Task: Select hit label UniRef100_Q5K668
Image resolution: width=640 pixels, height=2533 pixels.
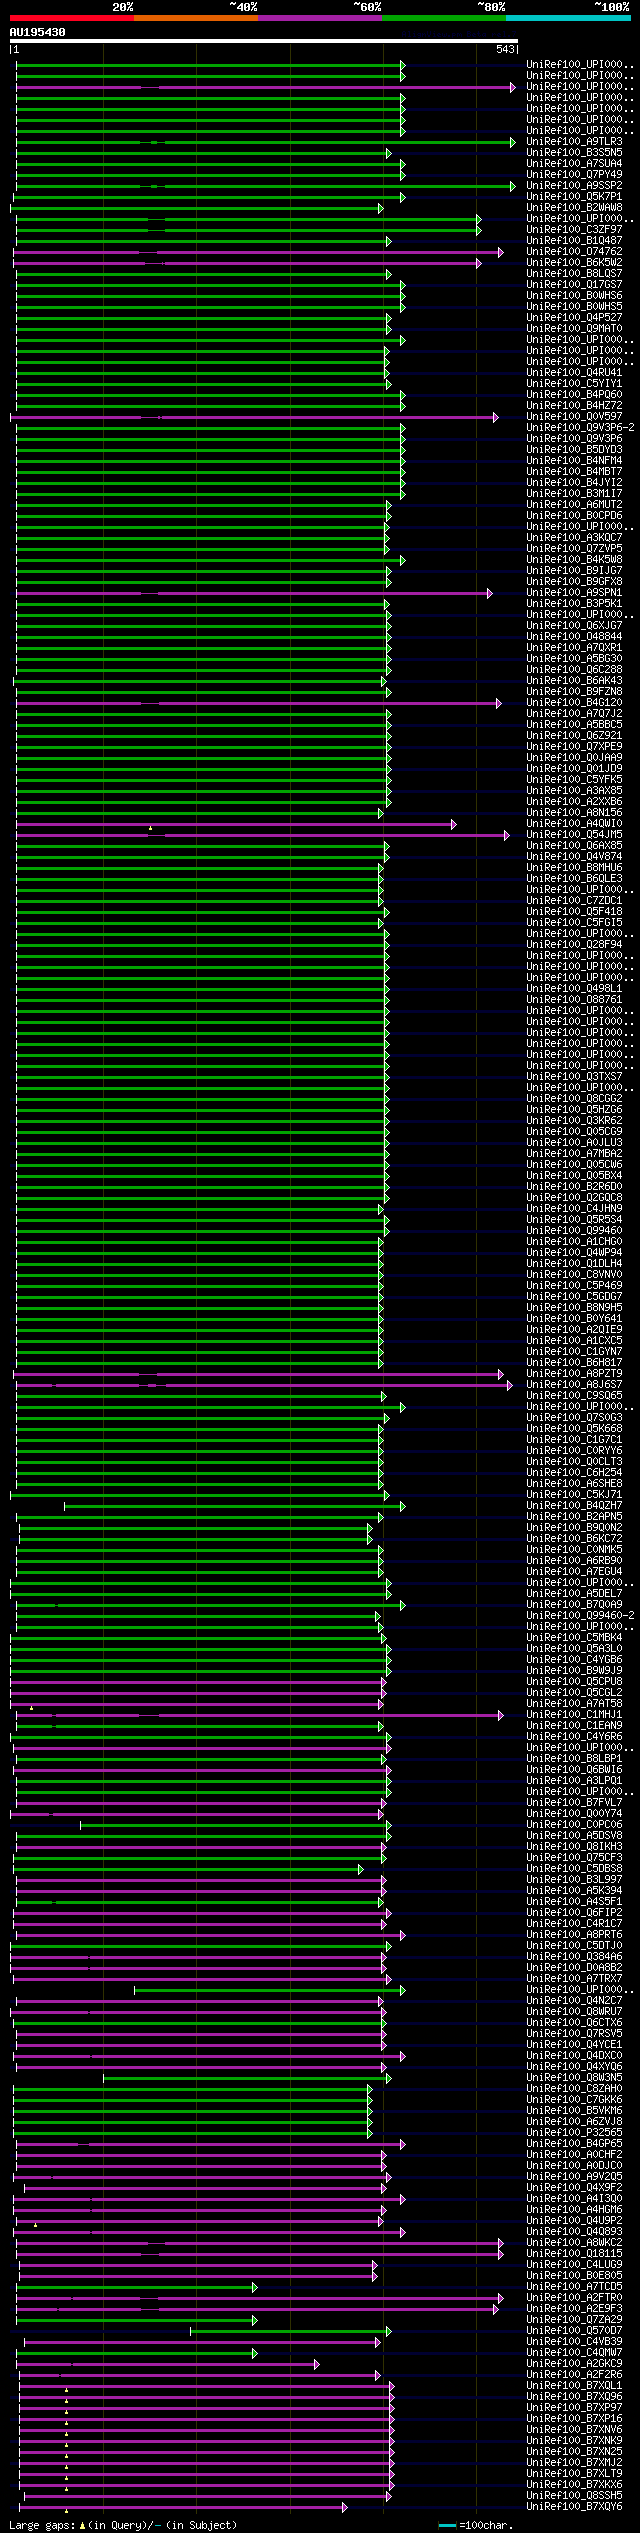Action: pos(574,1429)
